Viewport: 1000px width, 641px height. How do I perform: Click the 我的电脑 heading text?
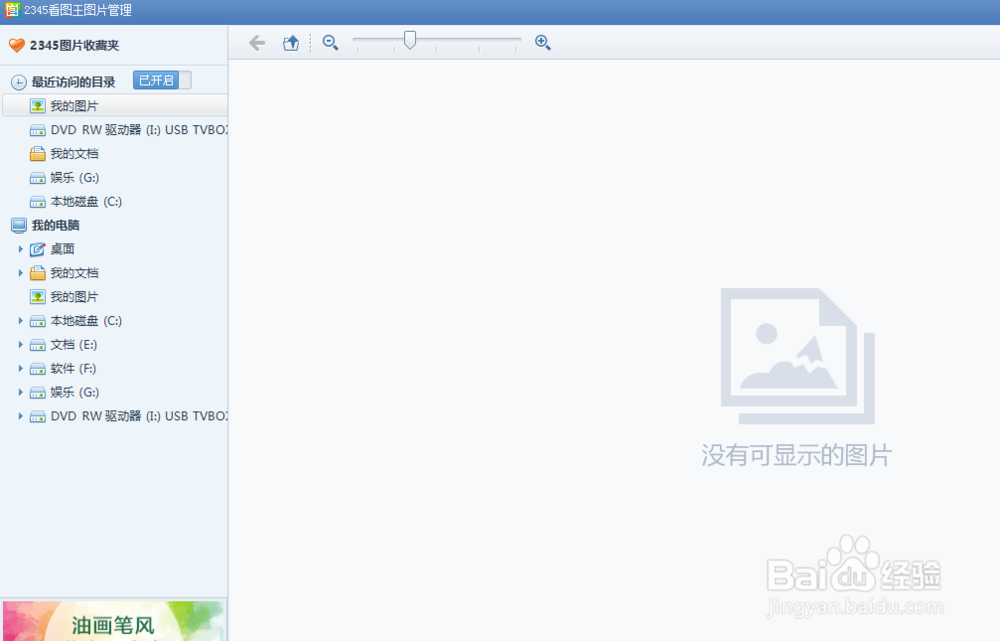(x=55, y=225)
